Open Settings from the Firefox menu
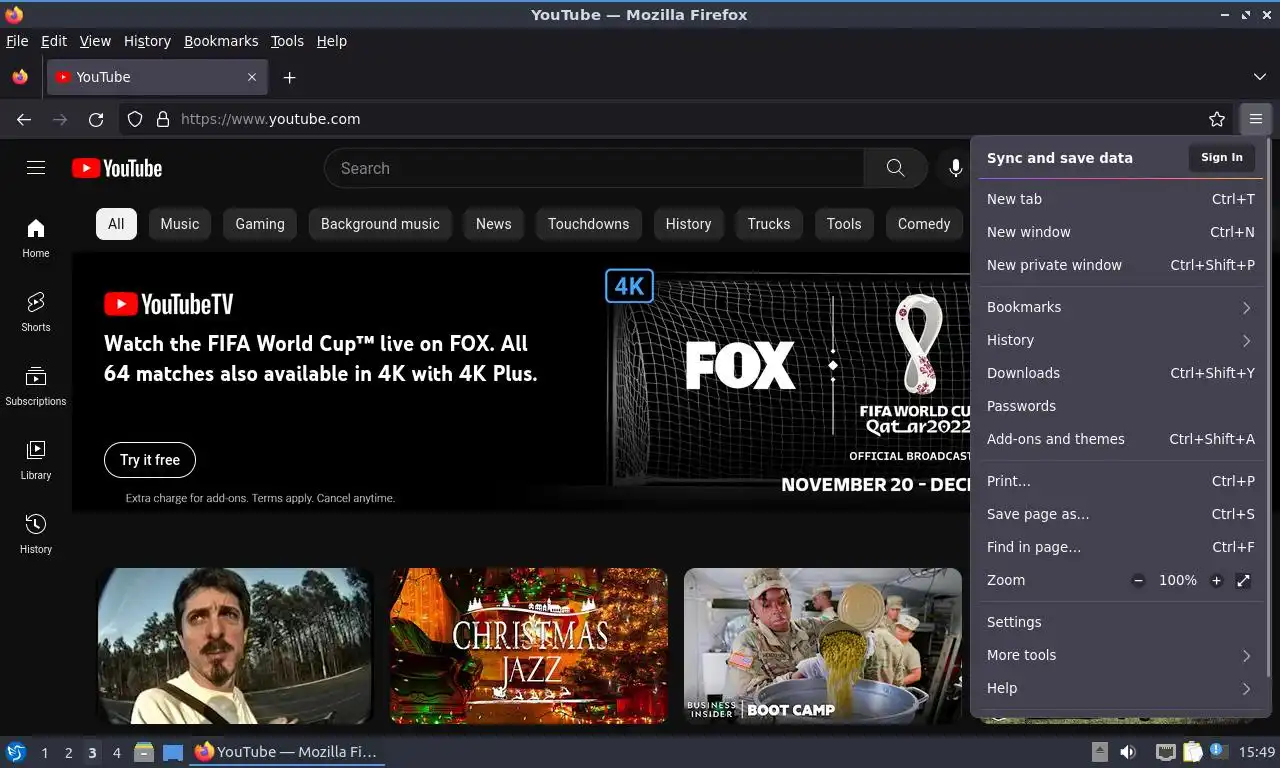Viewport: 1280px width, 768px height. tap(1120, 622)
